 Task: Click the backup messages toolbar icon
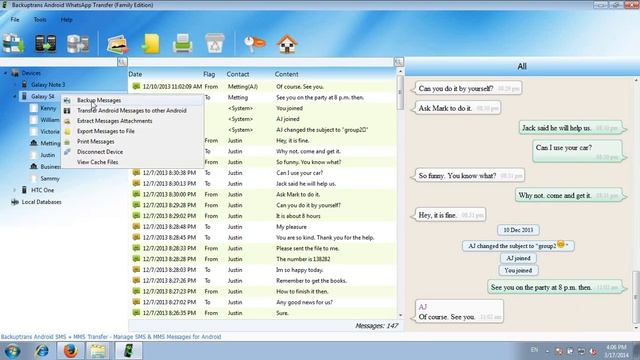point(13,43)
